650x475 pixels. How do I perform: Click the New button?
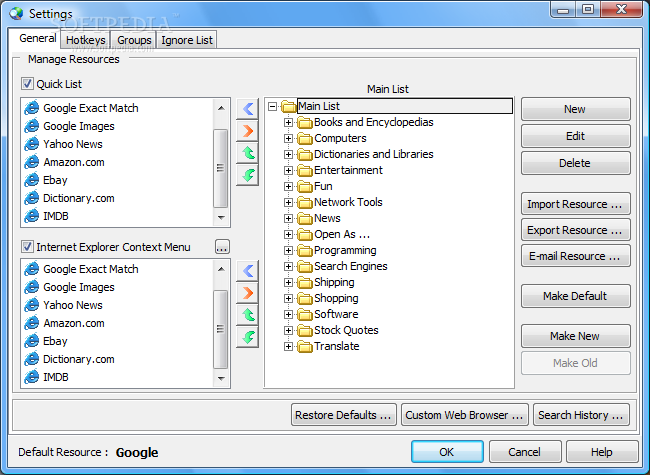coord(575,109)
